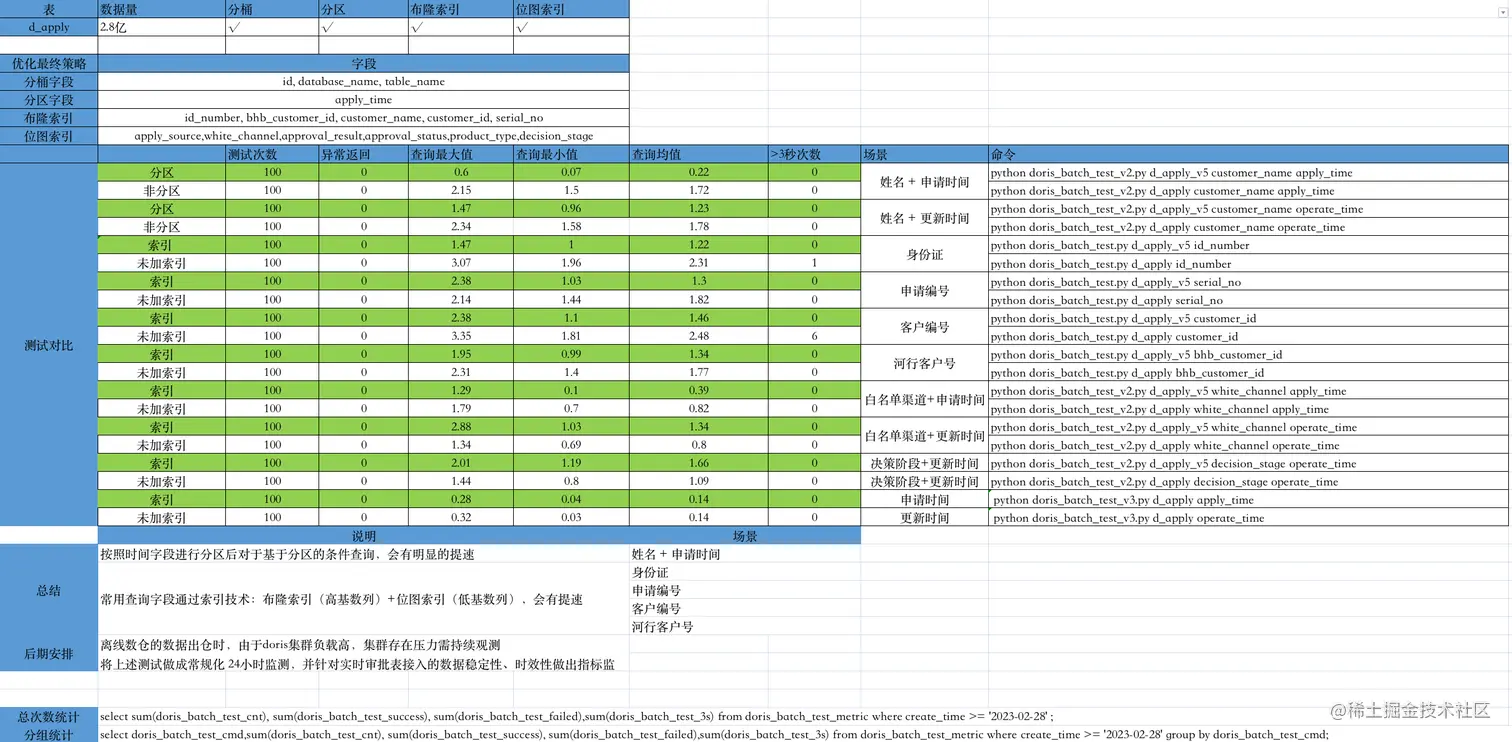Select the 0.22 average query value
This screenshot has width=1512, height=742.
point(699,172)
